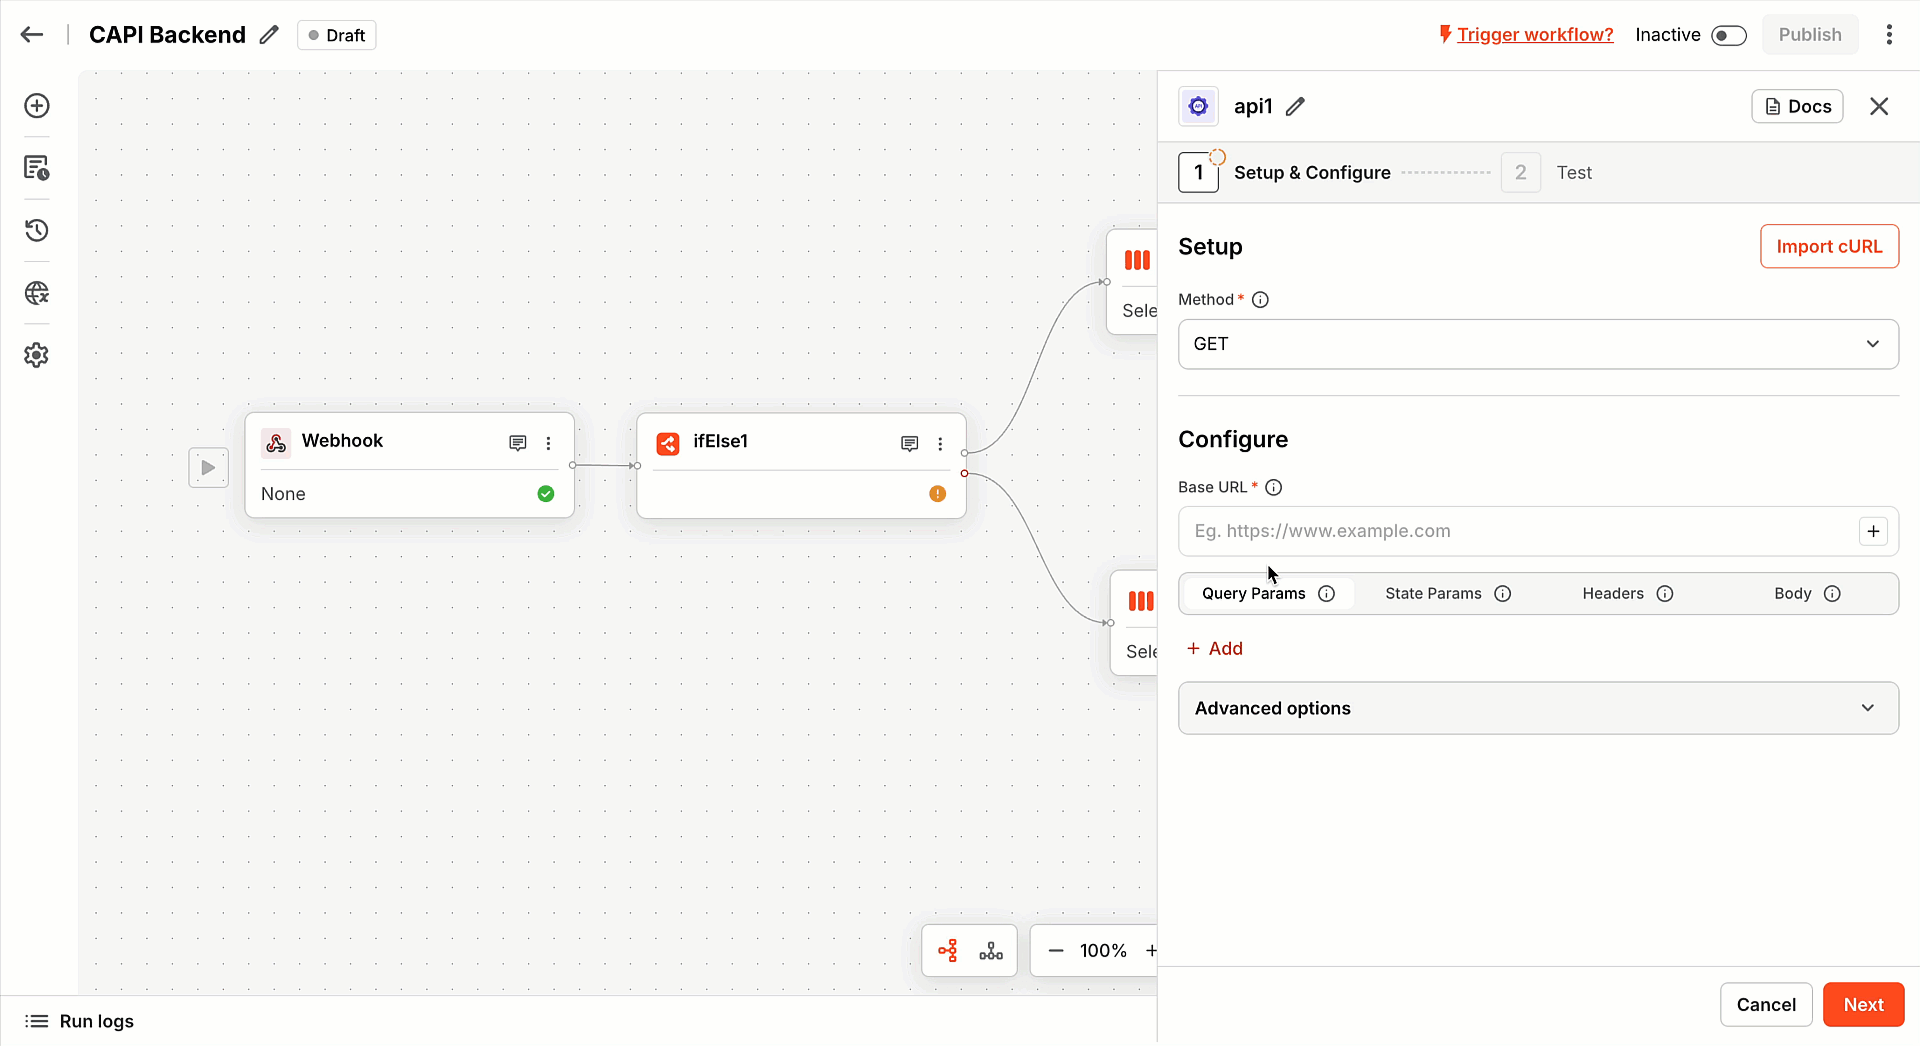Screen dimensions: 1920x1046
Task: Zoom out using the minus button
Action: (x=1056, y=951)
